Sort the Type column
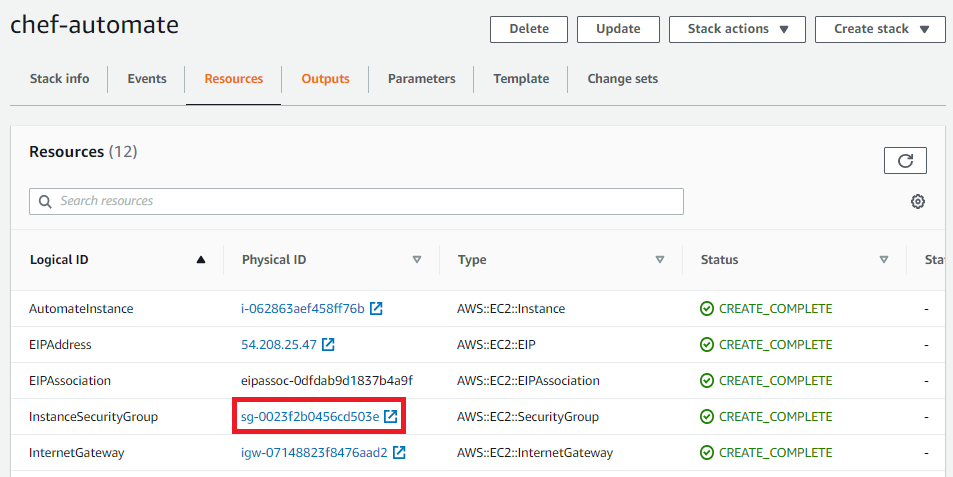This screenshot has height=477, width=953. [x=660, y=260]
